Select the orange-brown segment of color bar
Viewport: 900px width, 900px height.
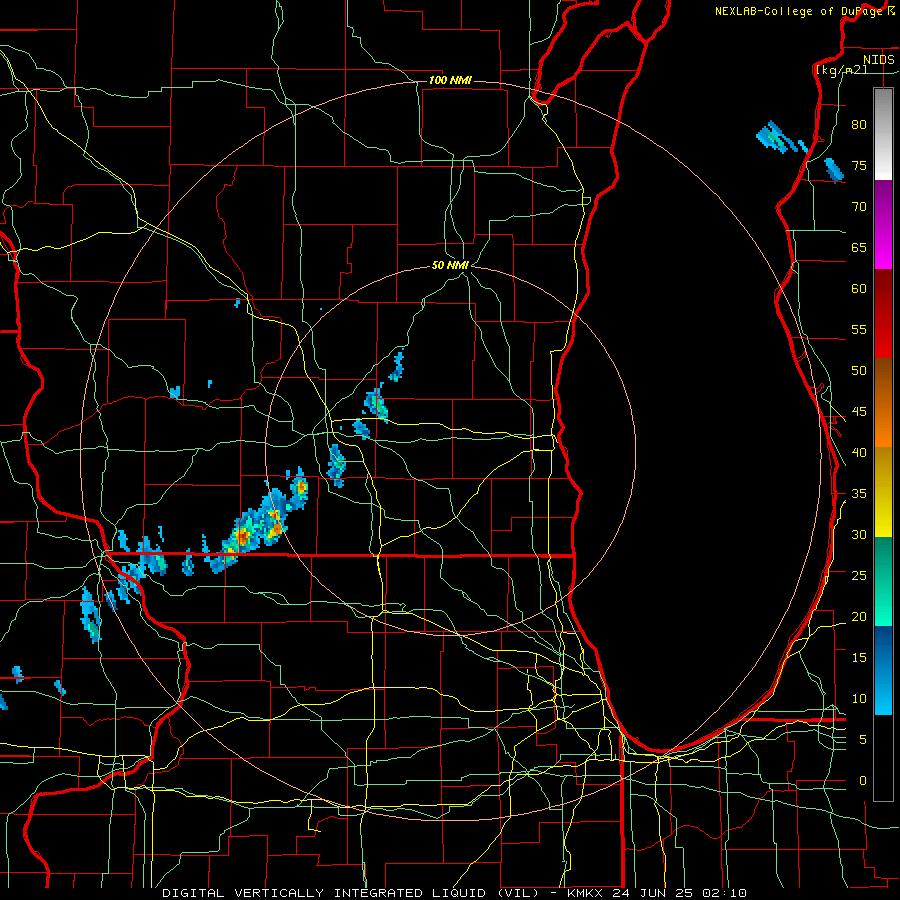tap(883, 403)
